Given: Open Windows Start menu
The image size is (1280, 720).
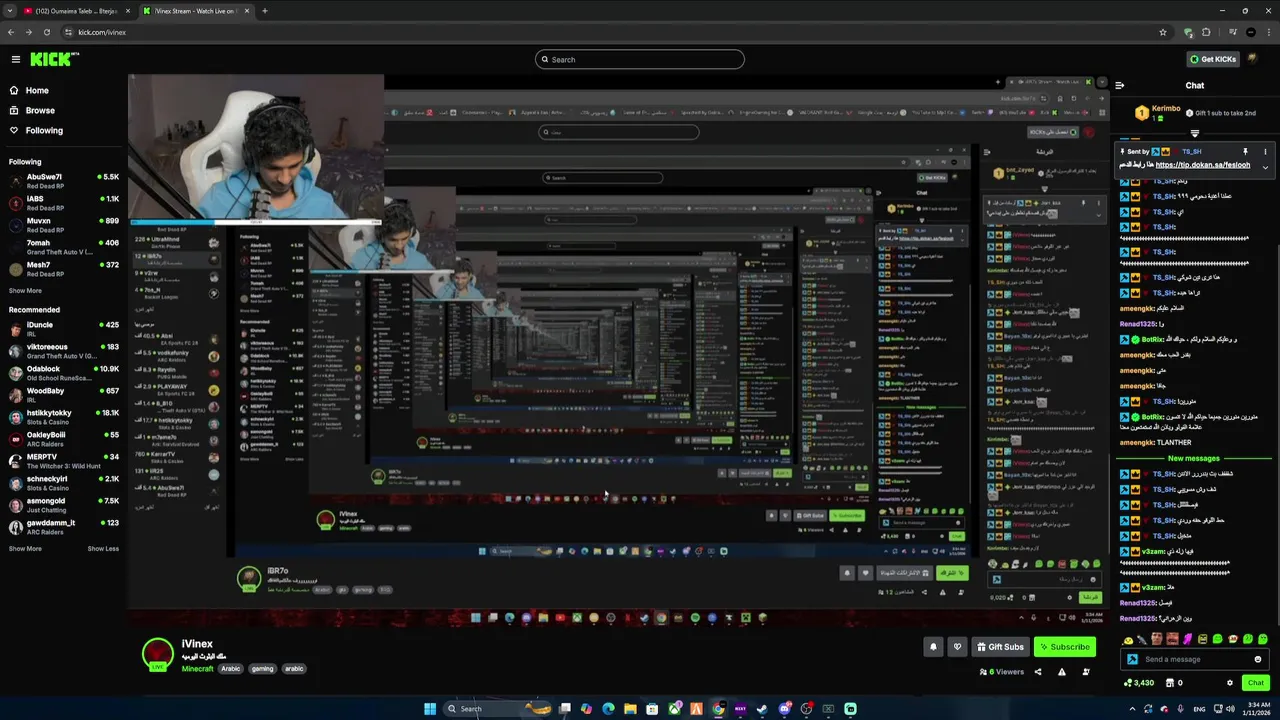Looking at the screenshot, I should pyautogui.click(x=430, y=709).
